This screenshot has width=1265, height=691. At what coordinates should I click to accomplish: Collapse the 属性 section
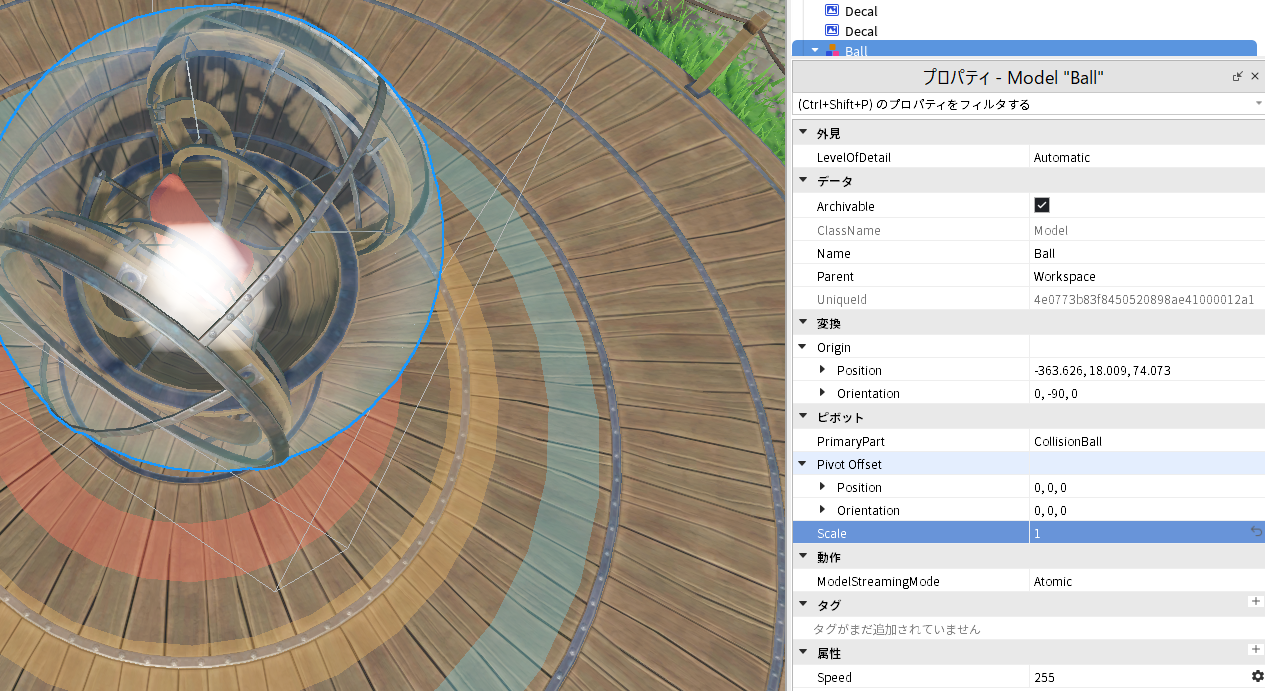[x=802, y=653]
